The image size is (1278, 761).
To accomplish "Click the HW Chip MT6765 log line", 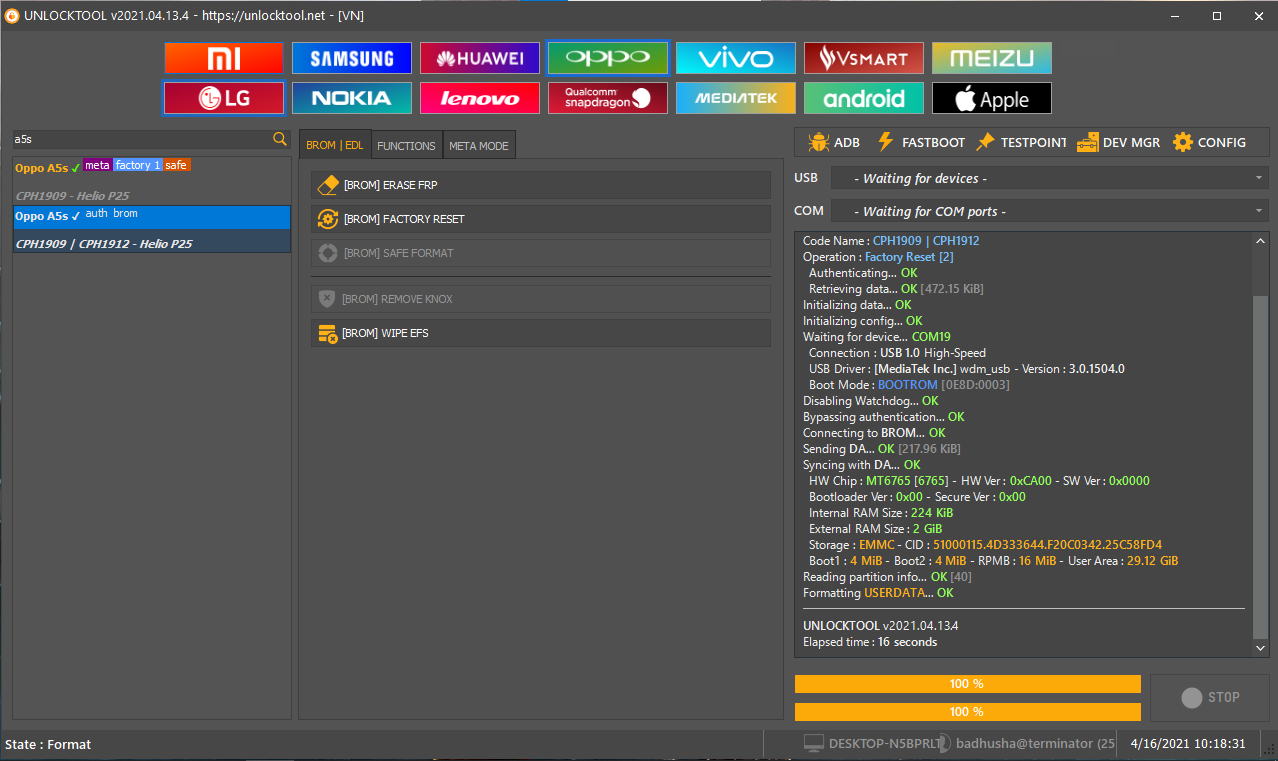I will click(979, 481).
